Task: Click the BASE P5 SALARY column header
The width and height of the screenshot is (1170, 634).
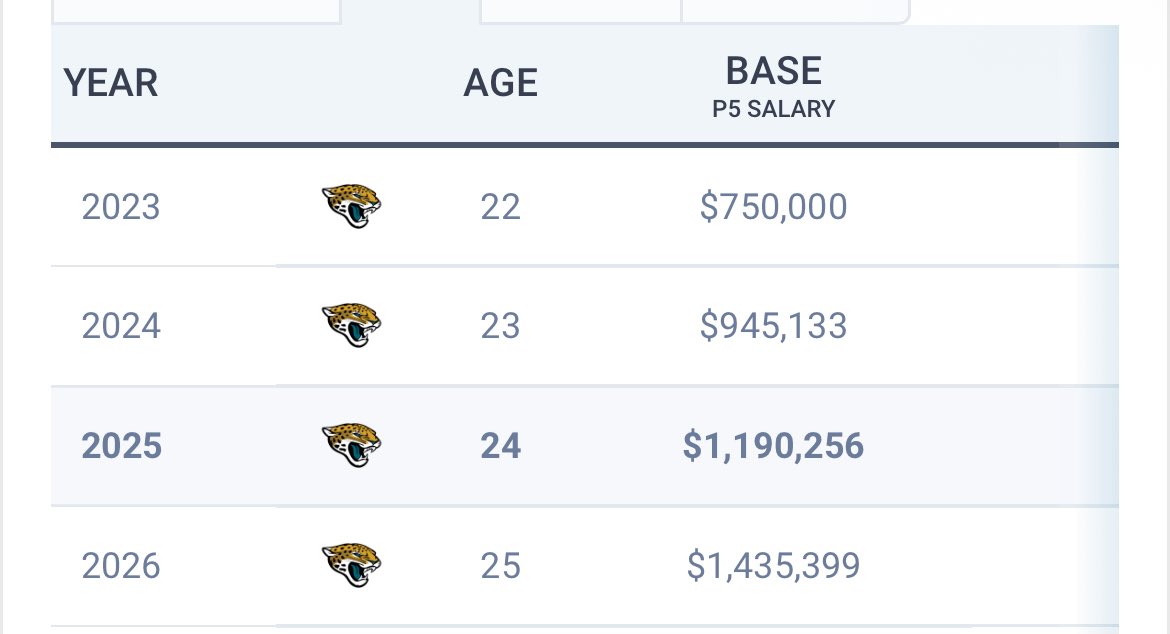Action: [x=773, y=86]
